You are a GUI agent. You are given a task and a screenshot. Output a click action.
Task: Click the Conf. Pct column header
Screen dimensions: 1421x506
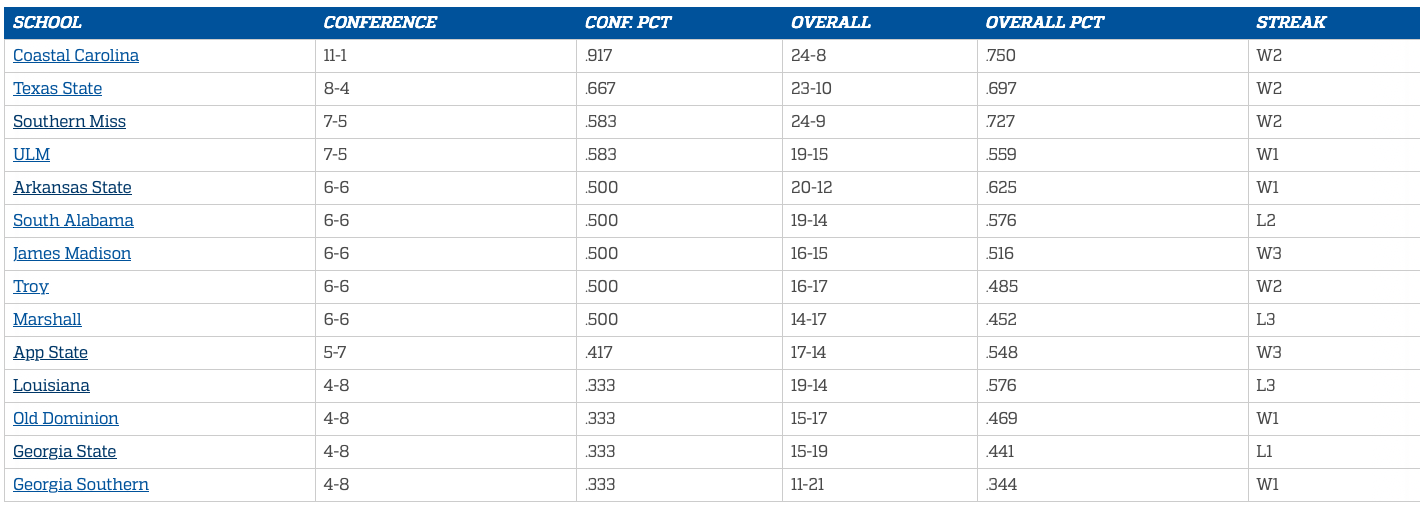tap(628, 23)
